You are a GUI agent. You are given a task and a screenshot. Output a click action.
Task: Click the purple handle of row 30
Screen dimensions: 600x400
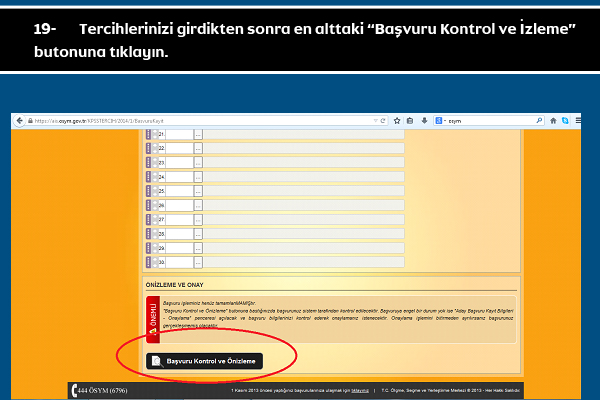click(149, 262)
